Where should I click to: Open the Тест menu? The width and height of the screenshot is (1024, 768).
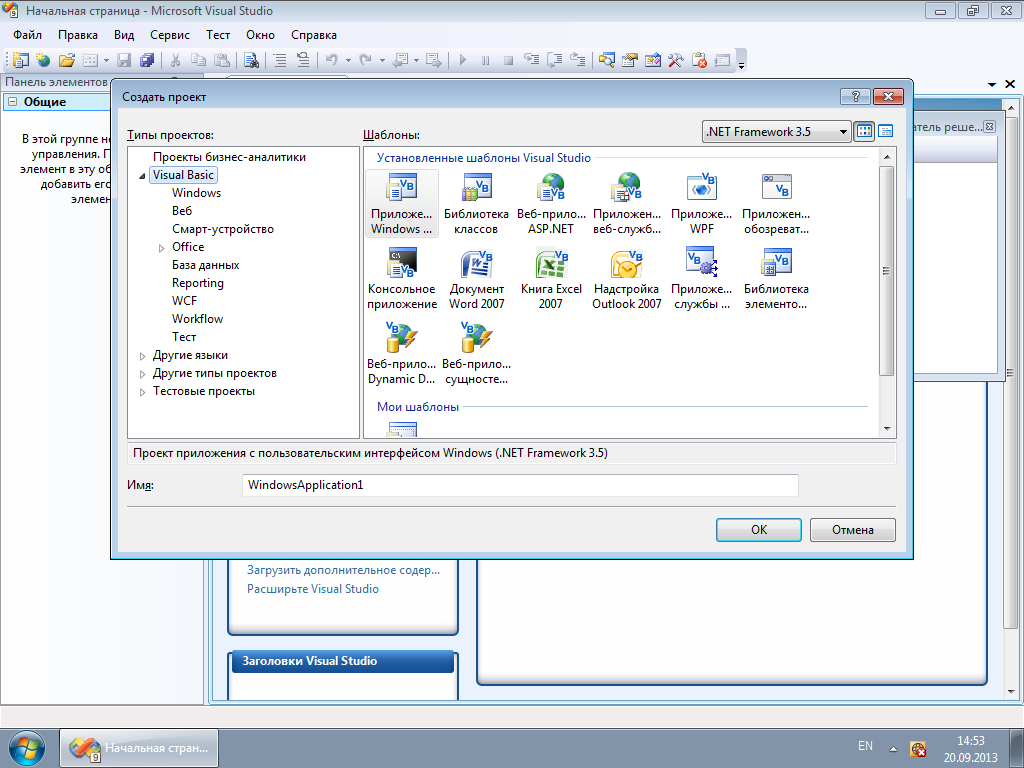[217, 35]
